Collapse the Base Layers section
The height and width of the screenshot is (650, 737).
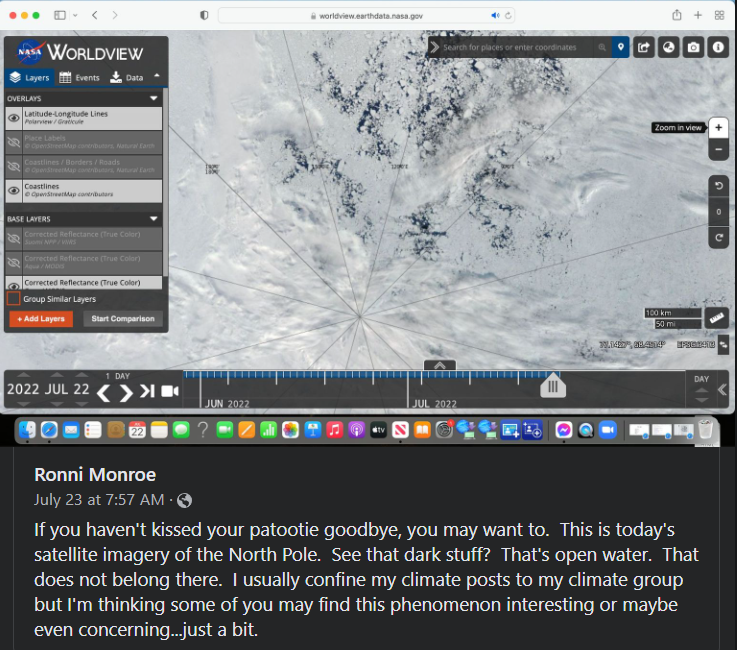154,218
